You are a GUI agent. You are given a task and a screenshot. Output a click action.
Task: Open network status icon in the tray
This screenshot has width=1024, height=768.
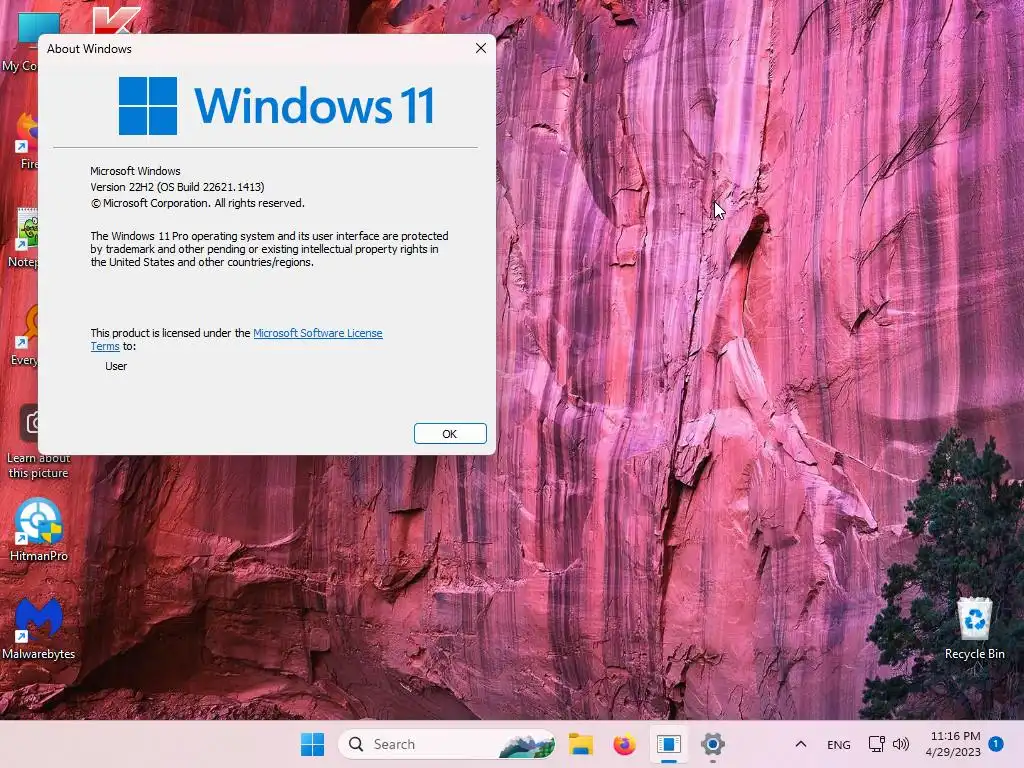[x=876, y=744]
